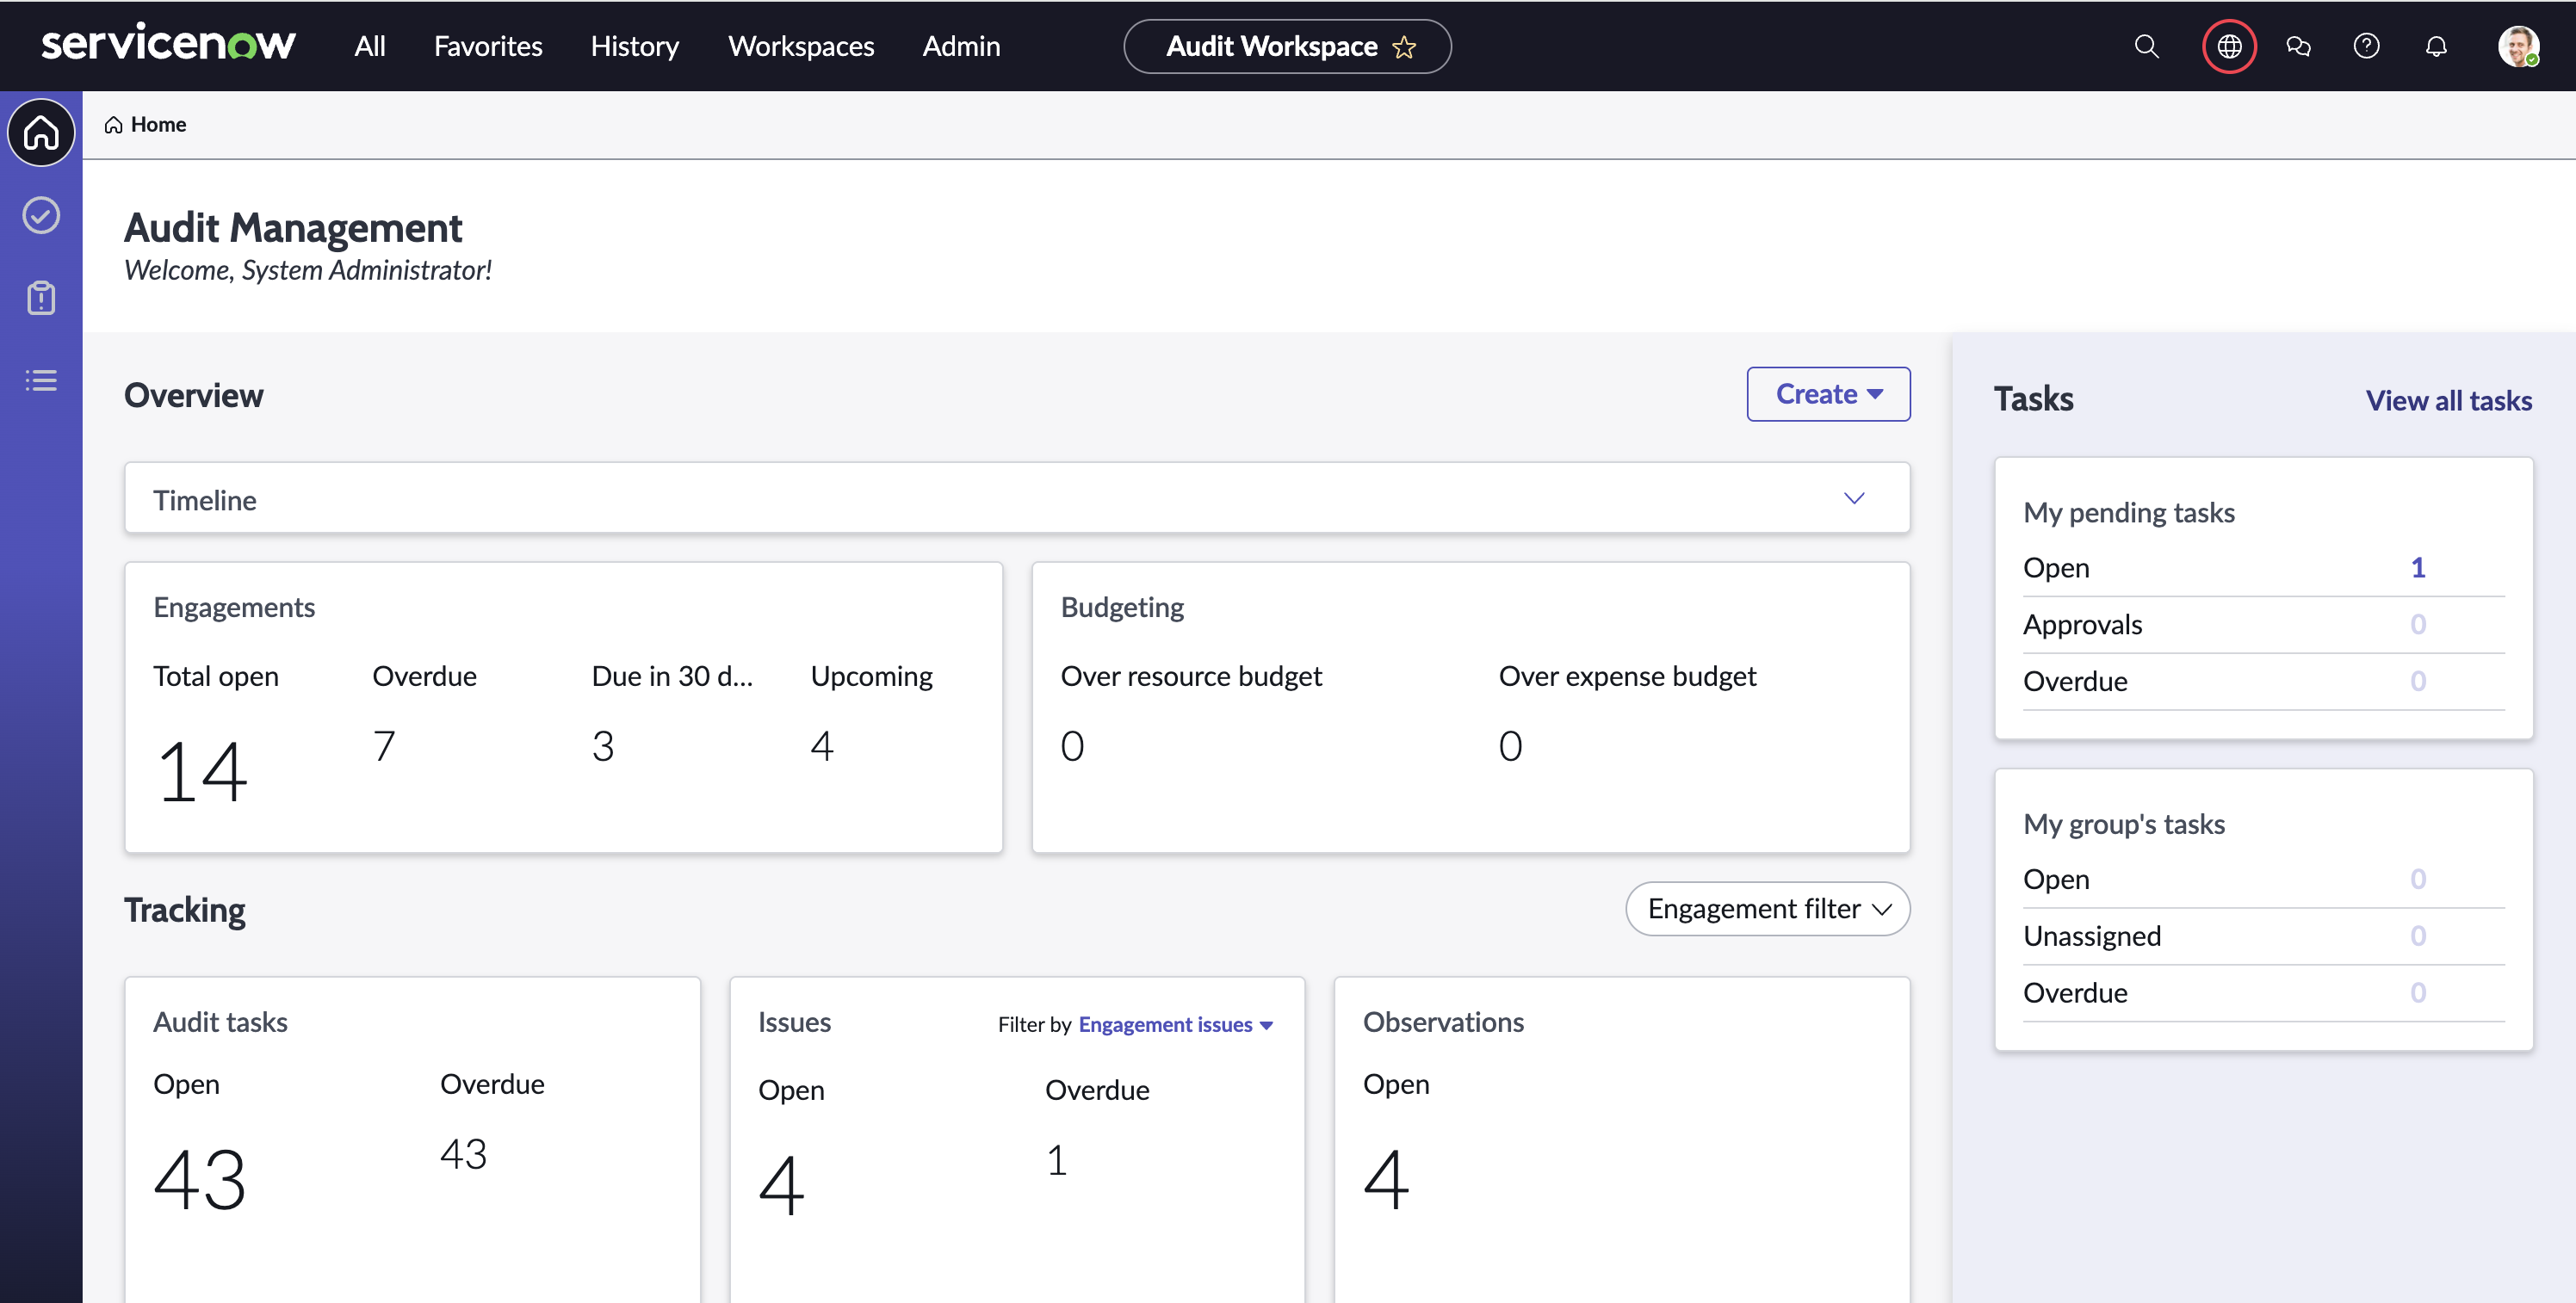Open the user profile avatar menu
This screenshot has width=2576, height=1303.
(2518, 46)
